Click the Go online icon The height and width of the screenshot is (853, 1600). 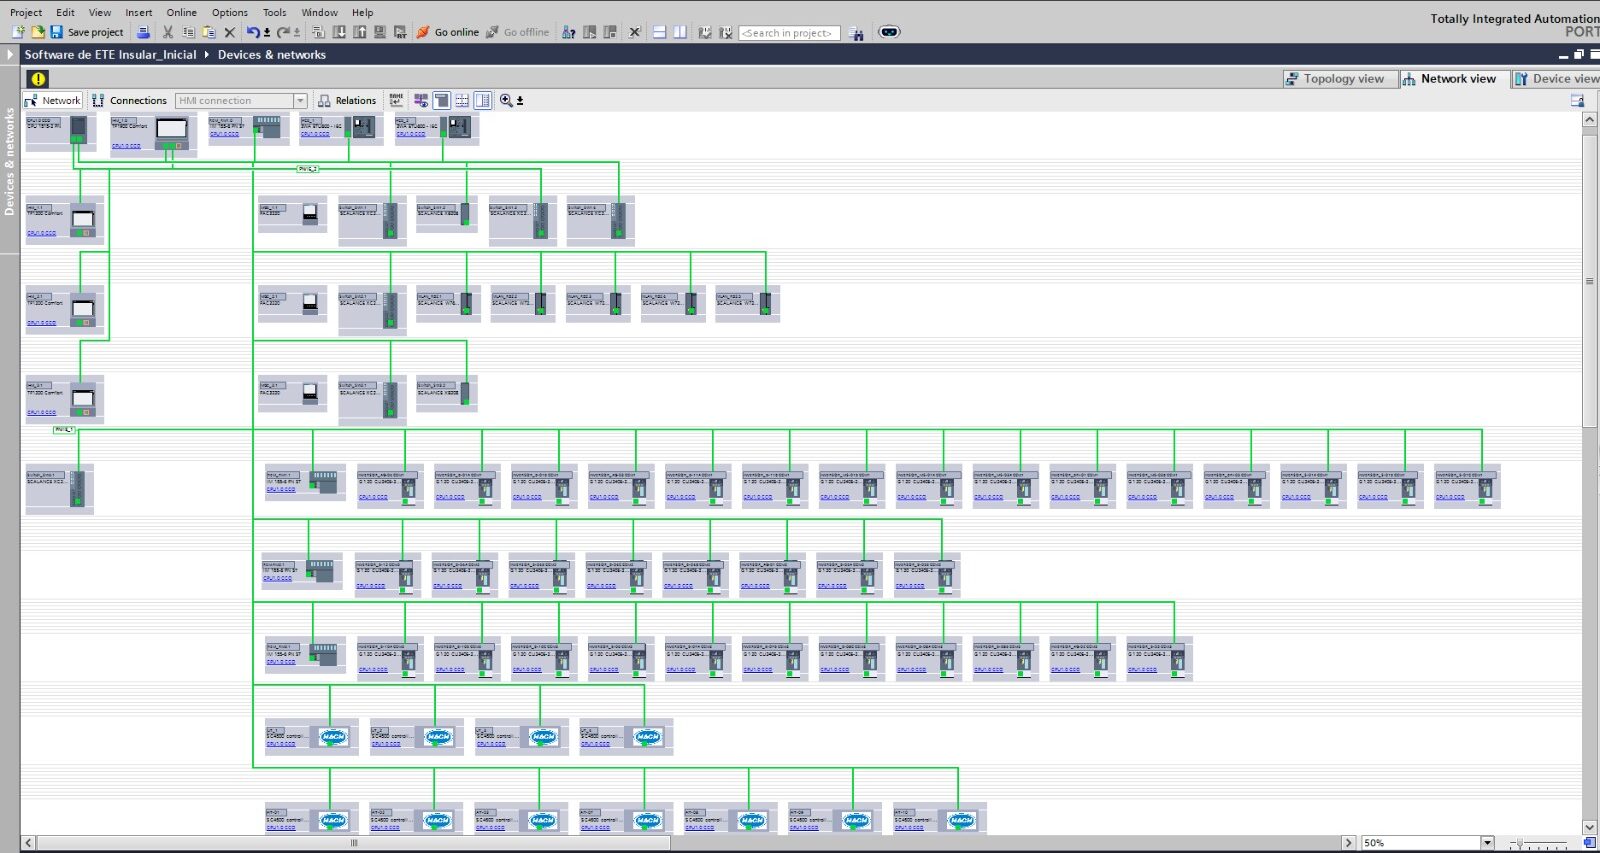(x=423, y=32)
